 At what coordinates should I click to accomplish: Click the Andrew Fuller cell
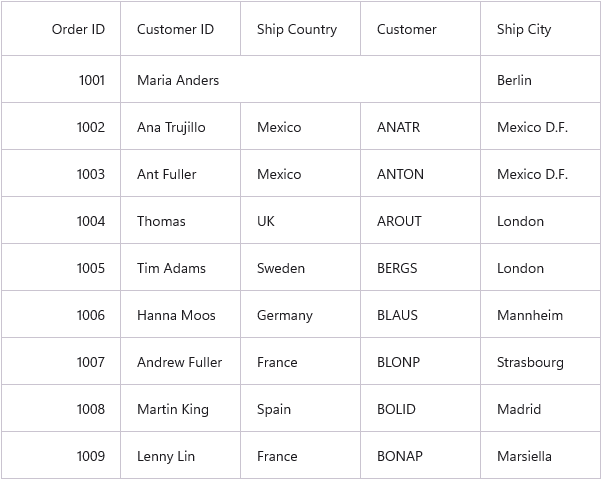click(180, 361)
